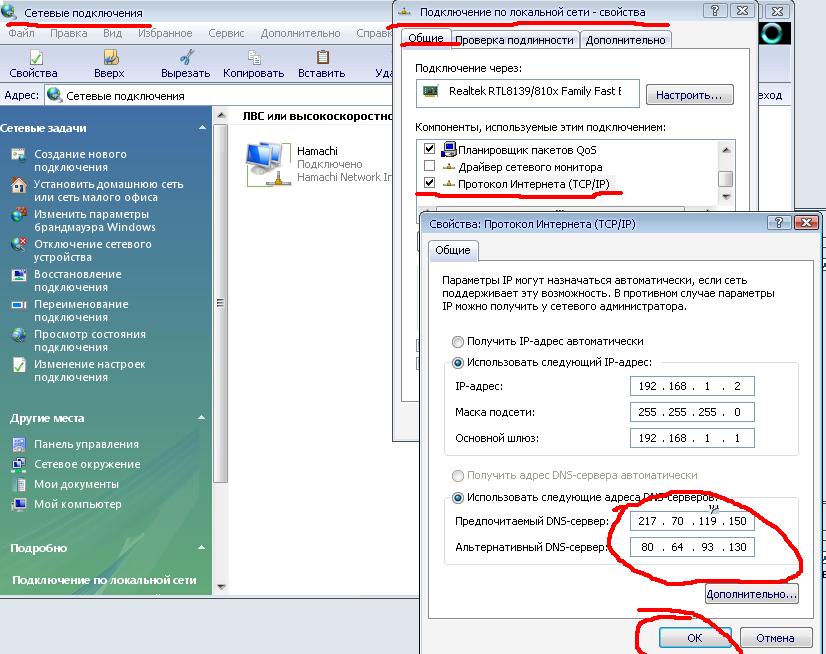Open Панель управления in Other Places
The height and width of the screenshot is (654, 826).
[86, 444]
